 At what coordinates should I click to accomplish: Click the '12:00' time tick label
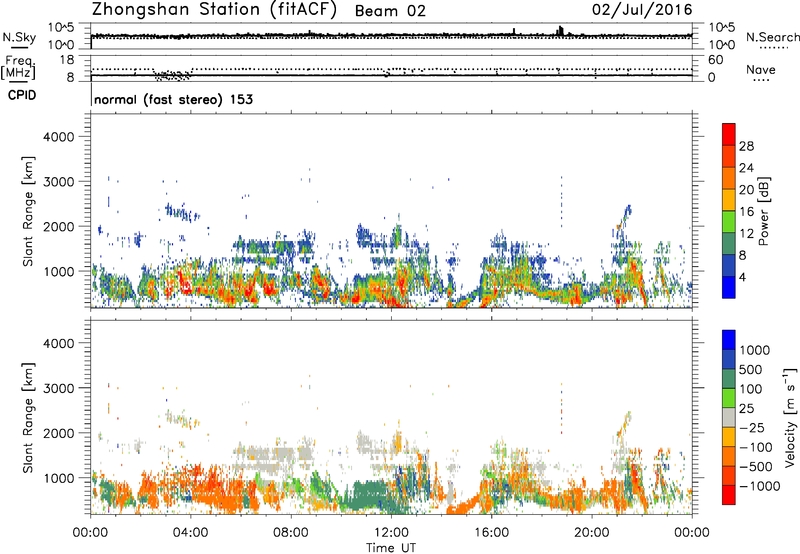[x=391, y=533]
